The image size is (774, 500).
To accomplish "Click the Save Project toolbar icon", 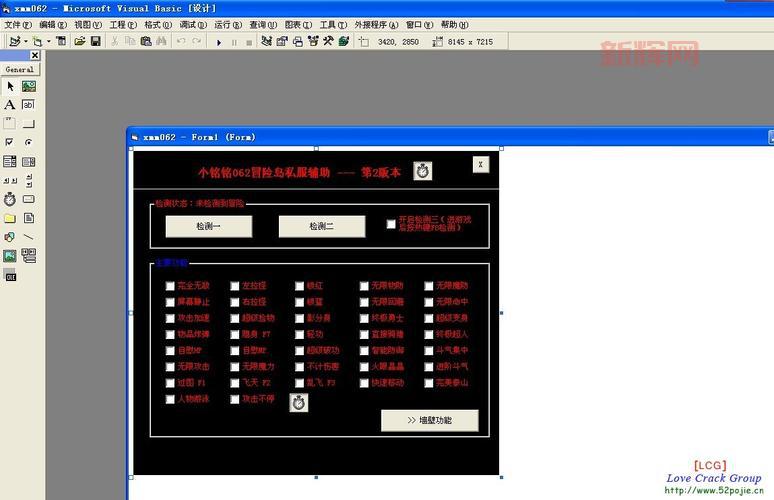I will coord(96,41).
